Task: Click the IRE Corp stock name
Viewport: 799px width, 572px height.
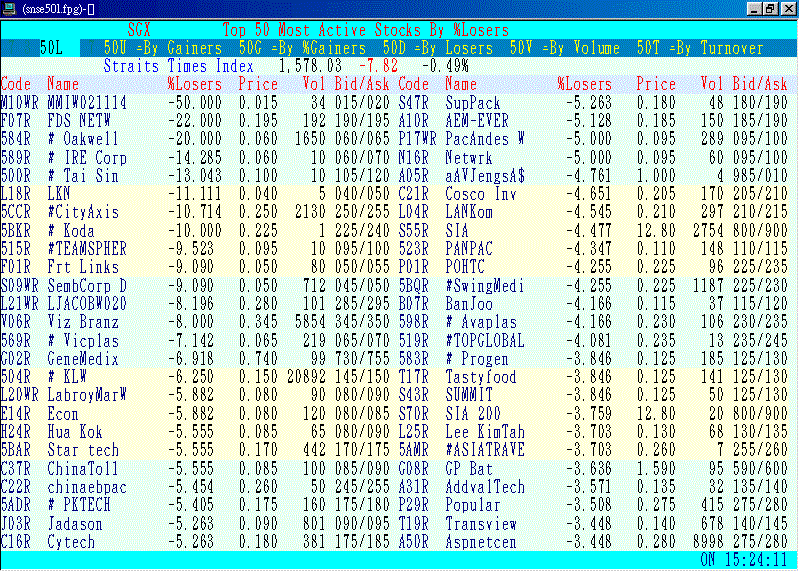Action: point(87,158)
